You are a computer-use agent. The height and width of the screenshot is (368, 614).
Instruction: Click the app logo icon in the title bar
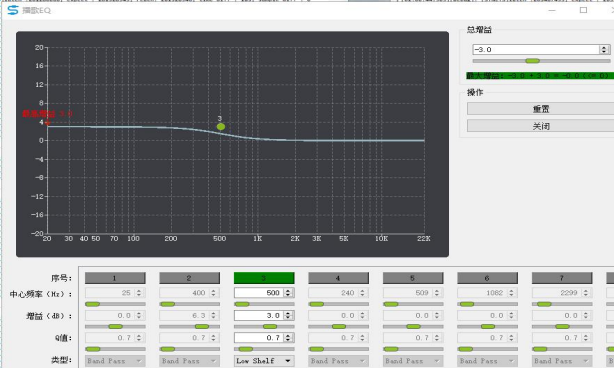[13, 11]
